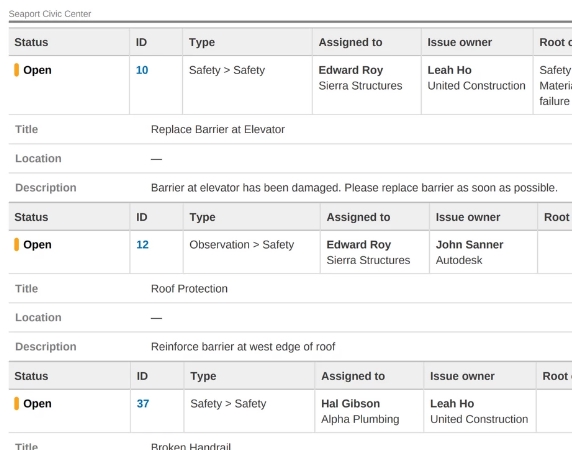Image resolution: width=572 pixels, height=450 pixels.
Task: Click Hal Gibson assignee name
Action: 351,403
